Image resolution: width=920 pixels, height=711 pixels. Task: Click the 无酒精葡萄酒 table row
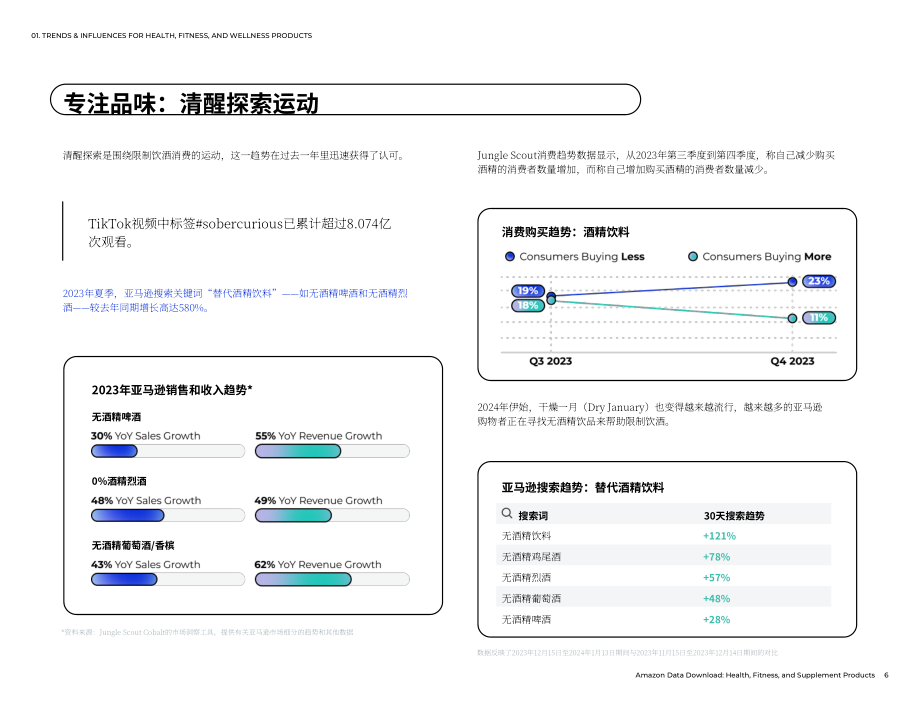coord(664,598)
